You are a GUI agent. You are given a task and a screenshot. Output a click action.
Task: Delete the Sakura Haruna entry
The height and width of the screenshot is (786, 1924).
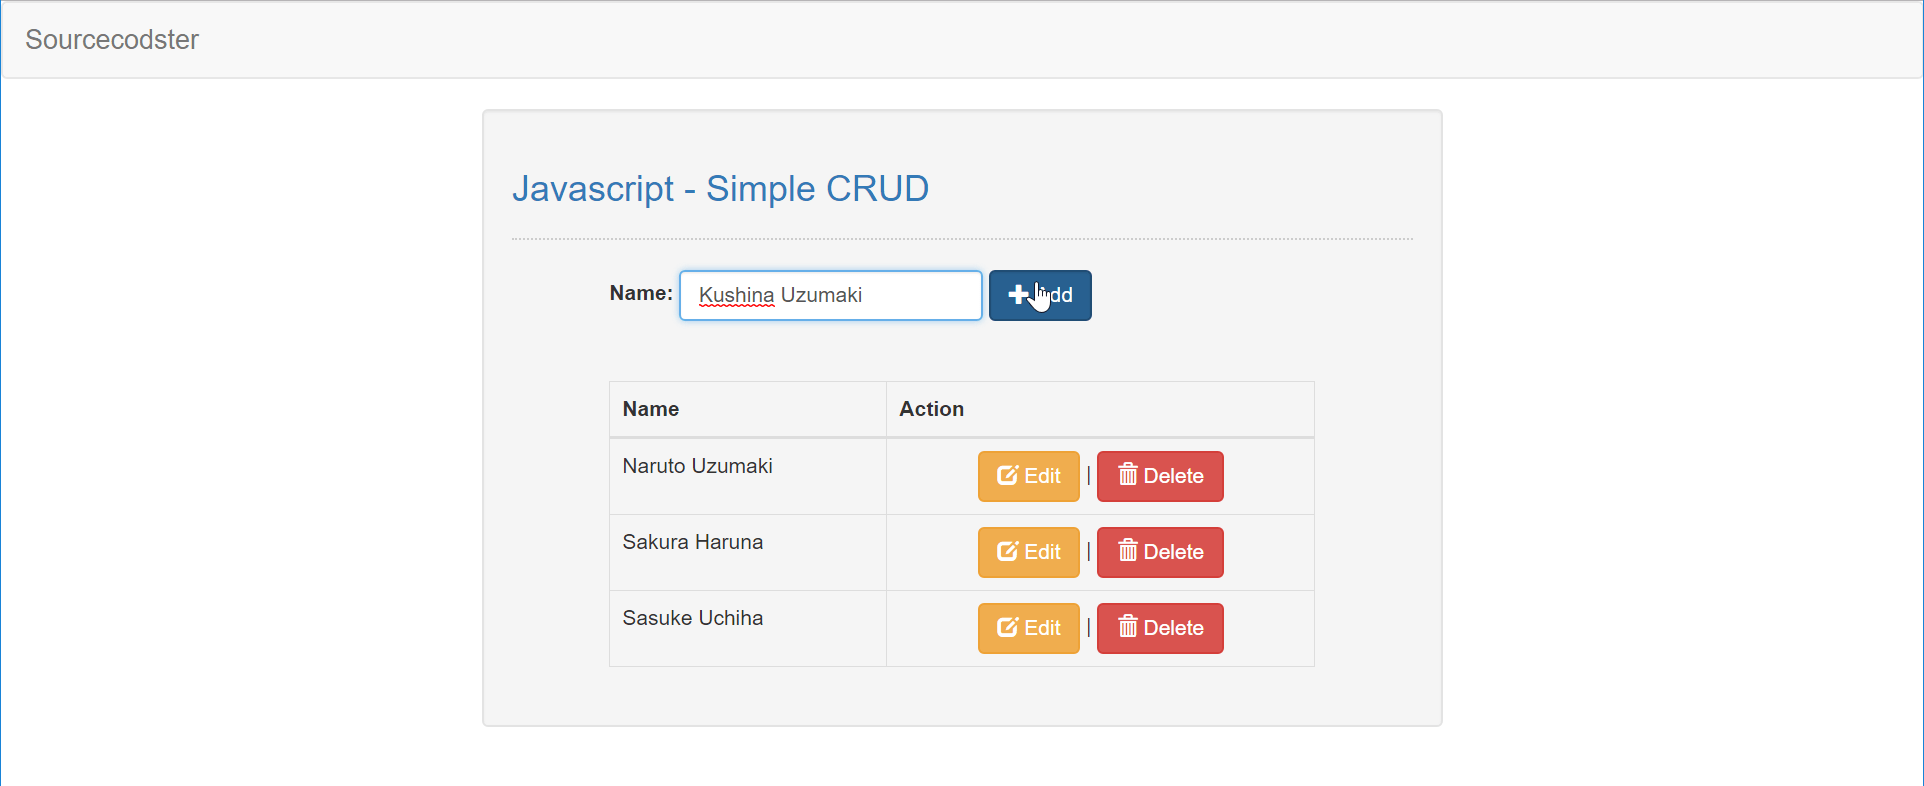pyautogui.click(x=1159, y=552)
